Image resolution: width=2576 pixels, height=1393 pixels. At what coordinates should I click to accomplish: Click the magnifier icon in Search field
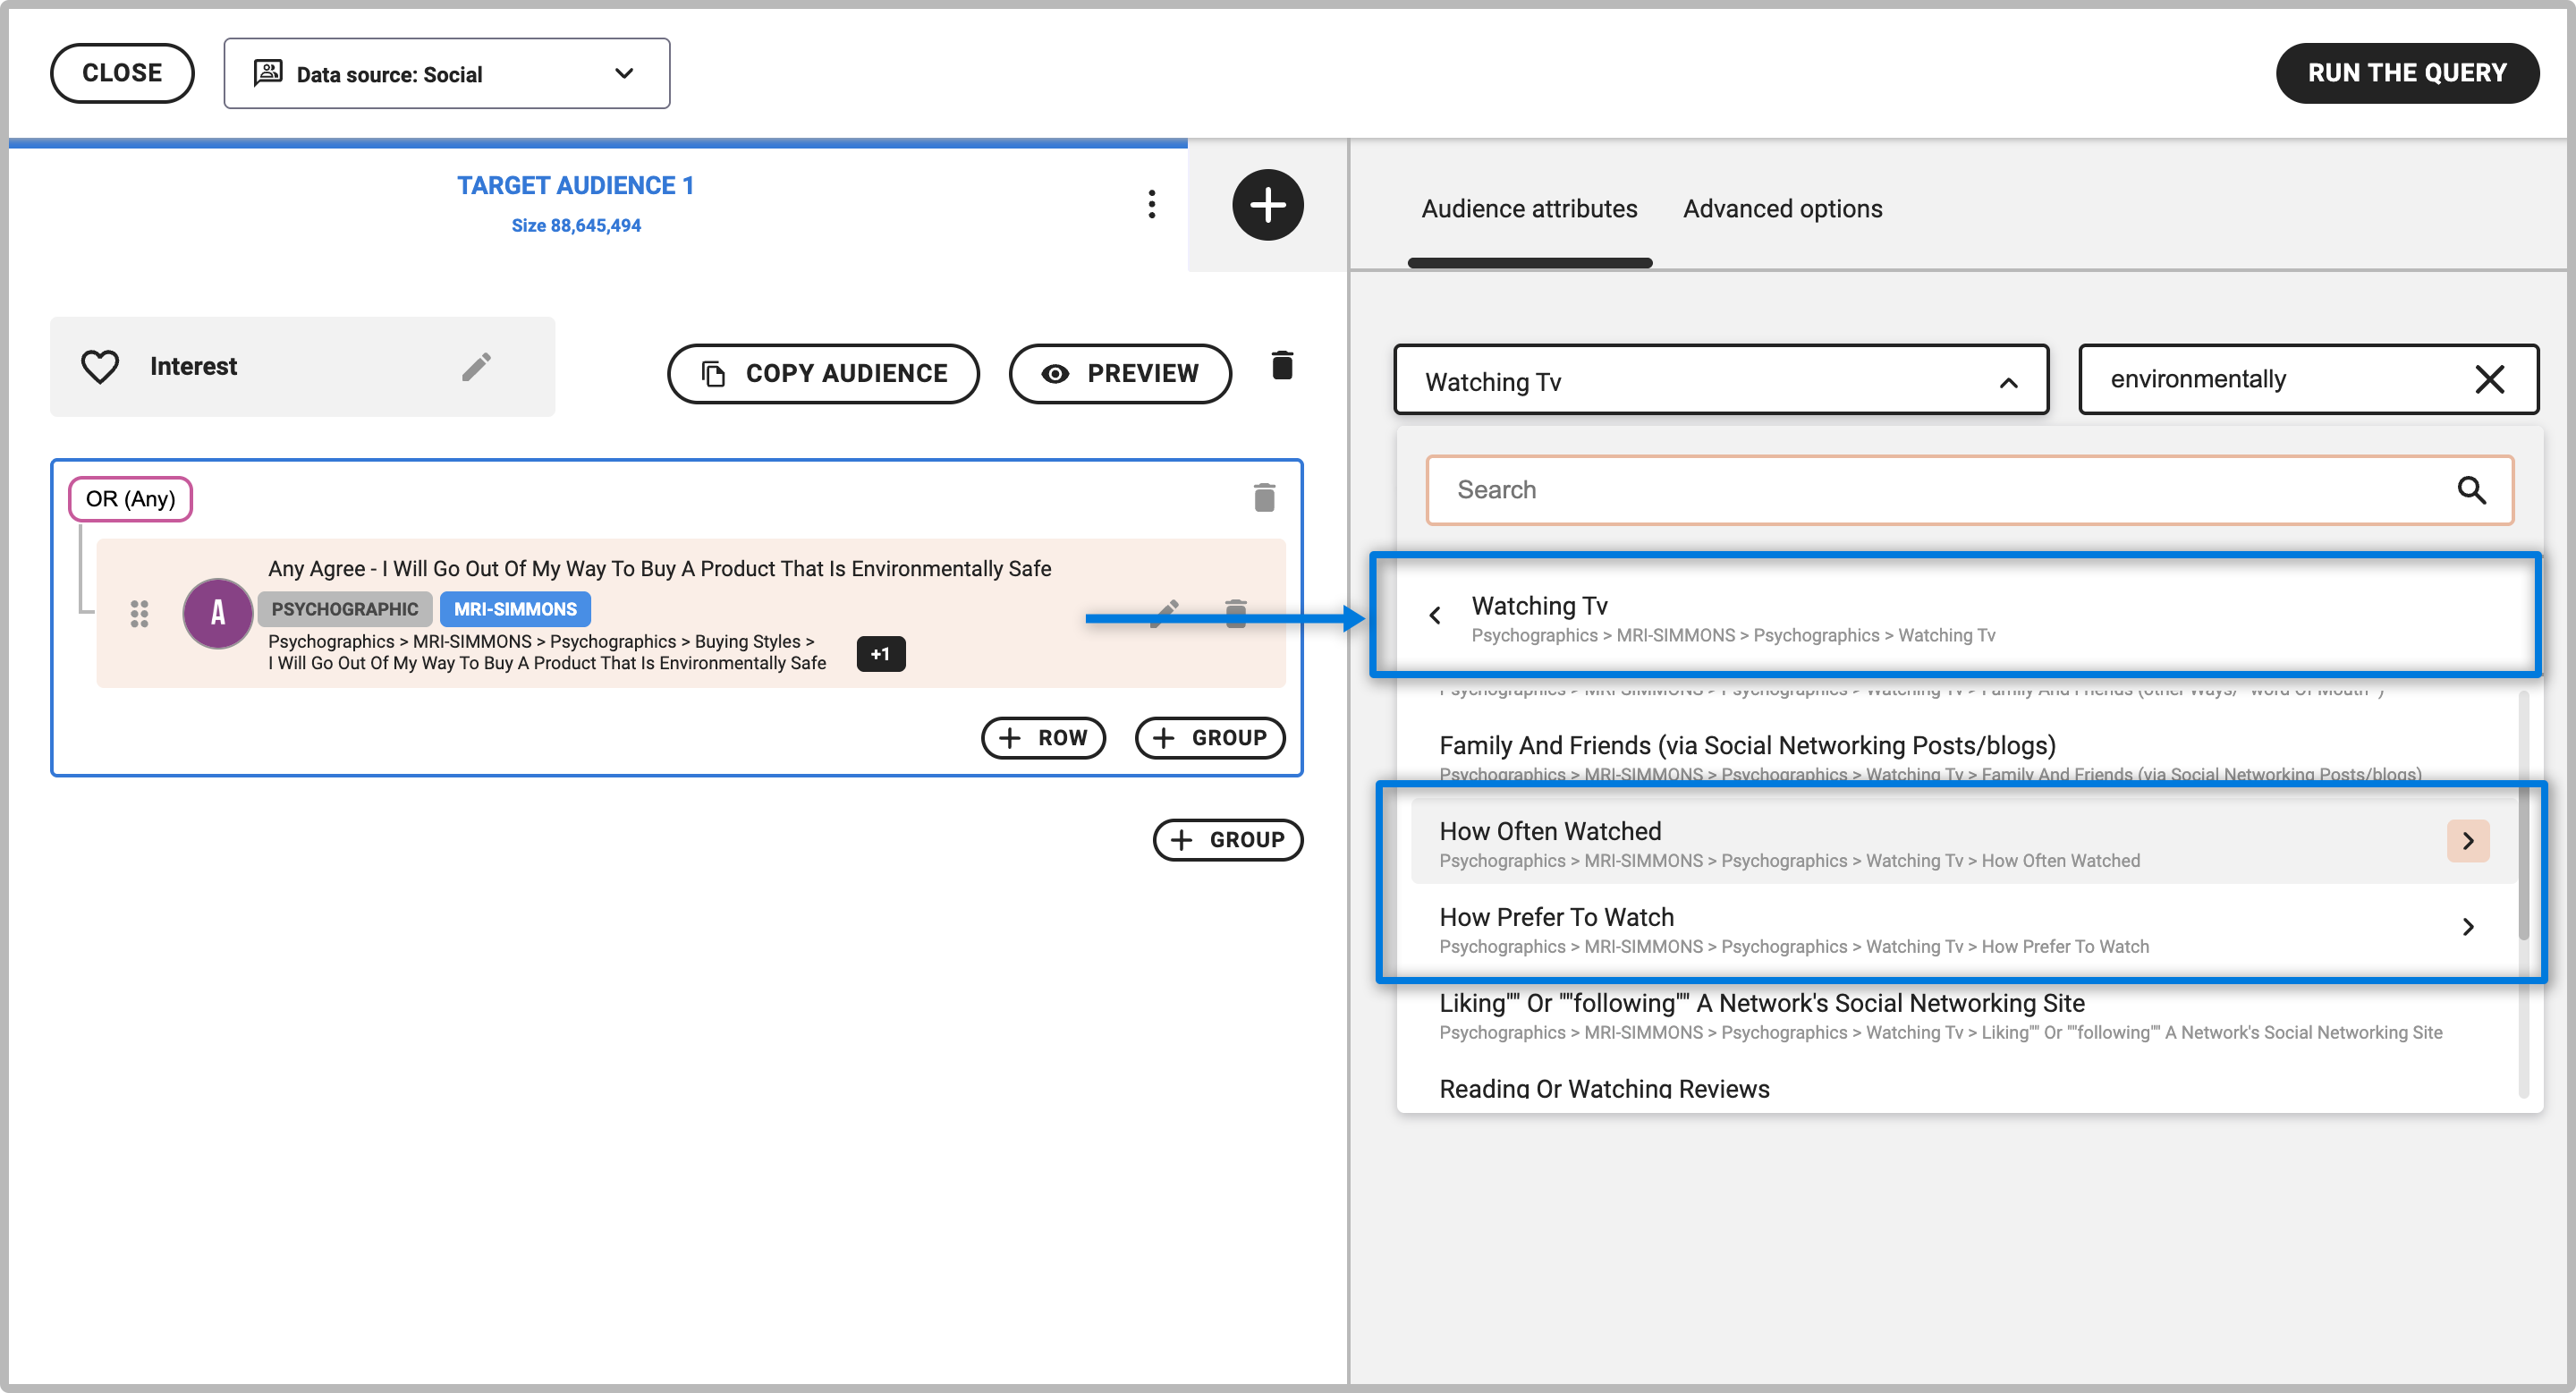(2471, 490)
